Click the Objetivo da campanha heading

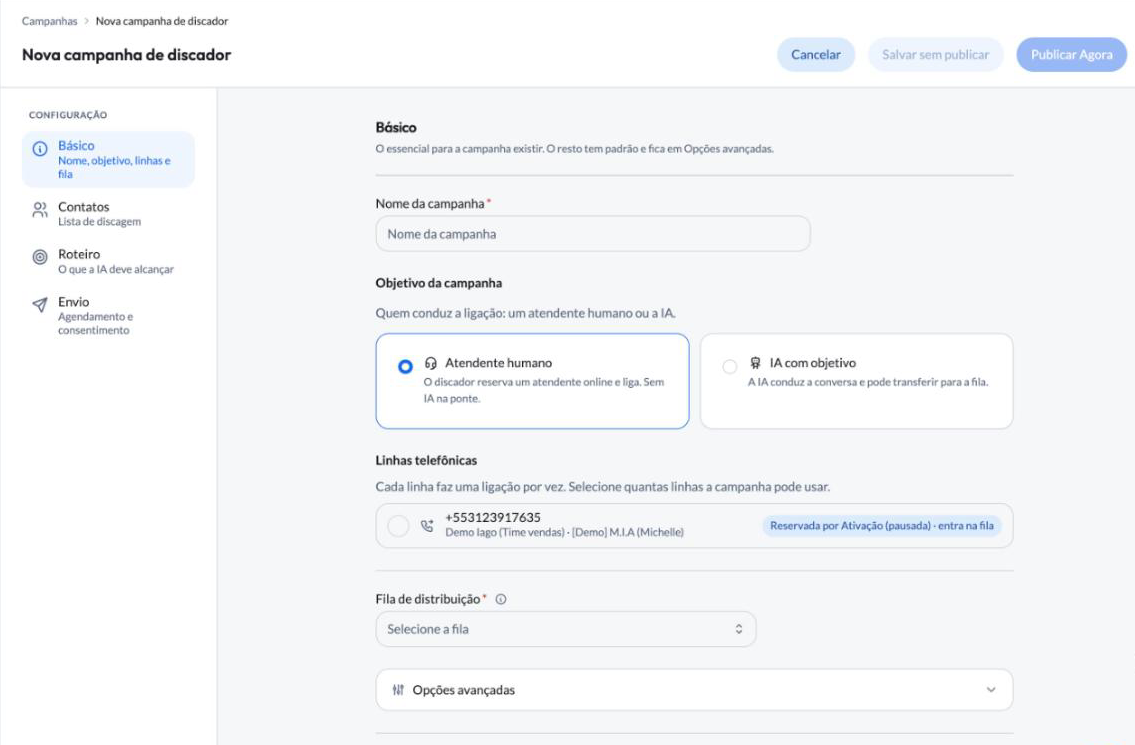[439, 283]
